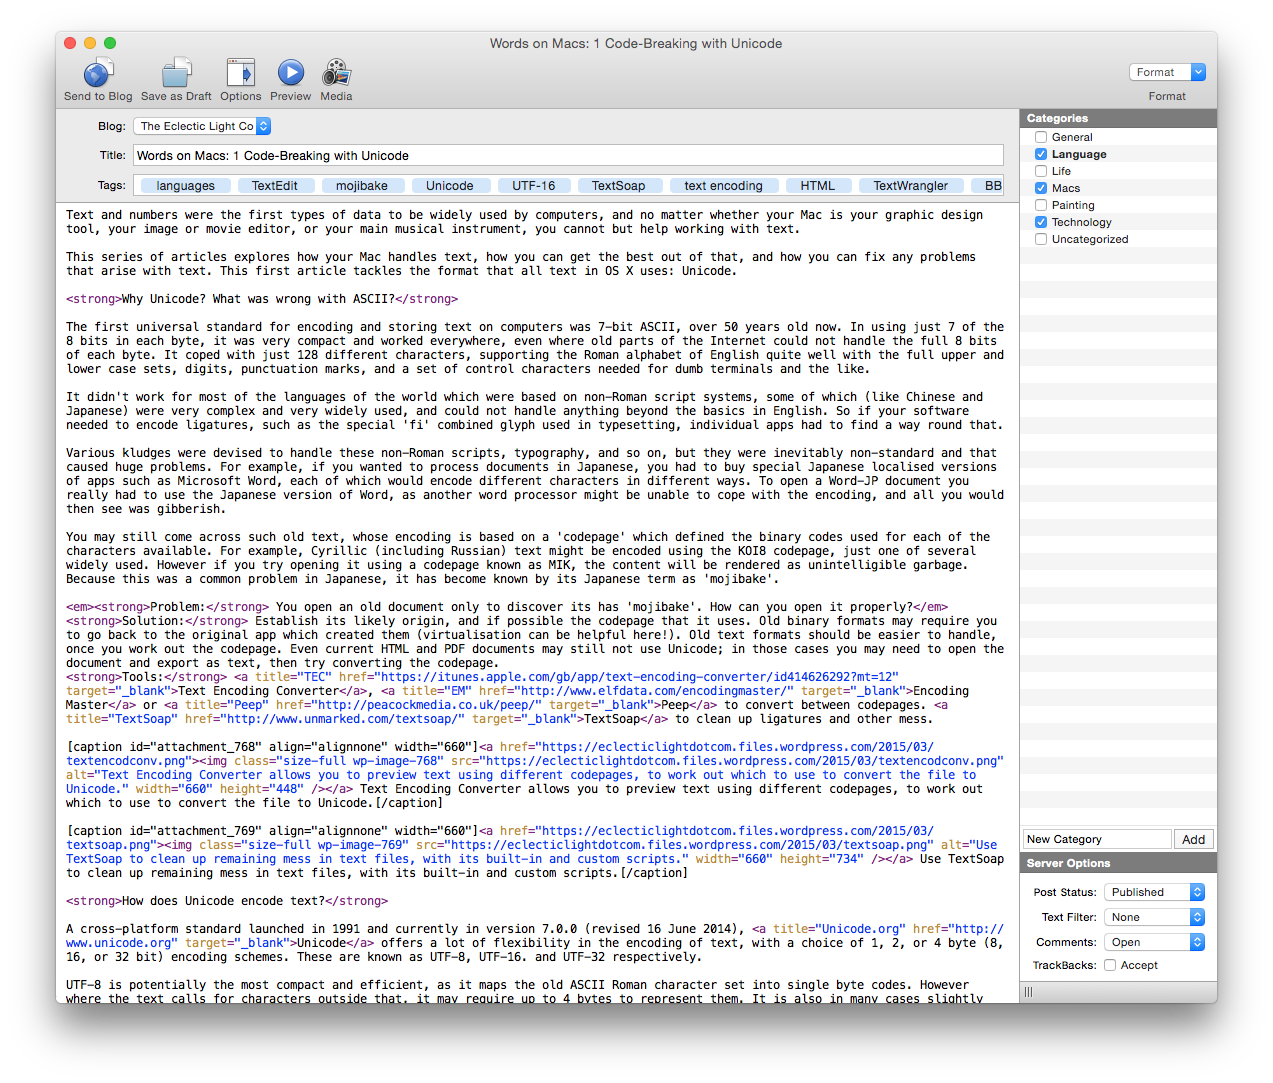Expand the Blog selection dropdown
Image resolution: width=1273 pixels, height=1083 pixels.
point(202,126)
